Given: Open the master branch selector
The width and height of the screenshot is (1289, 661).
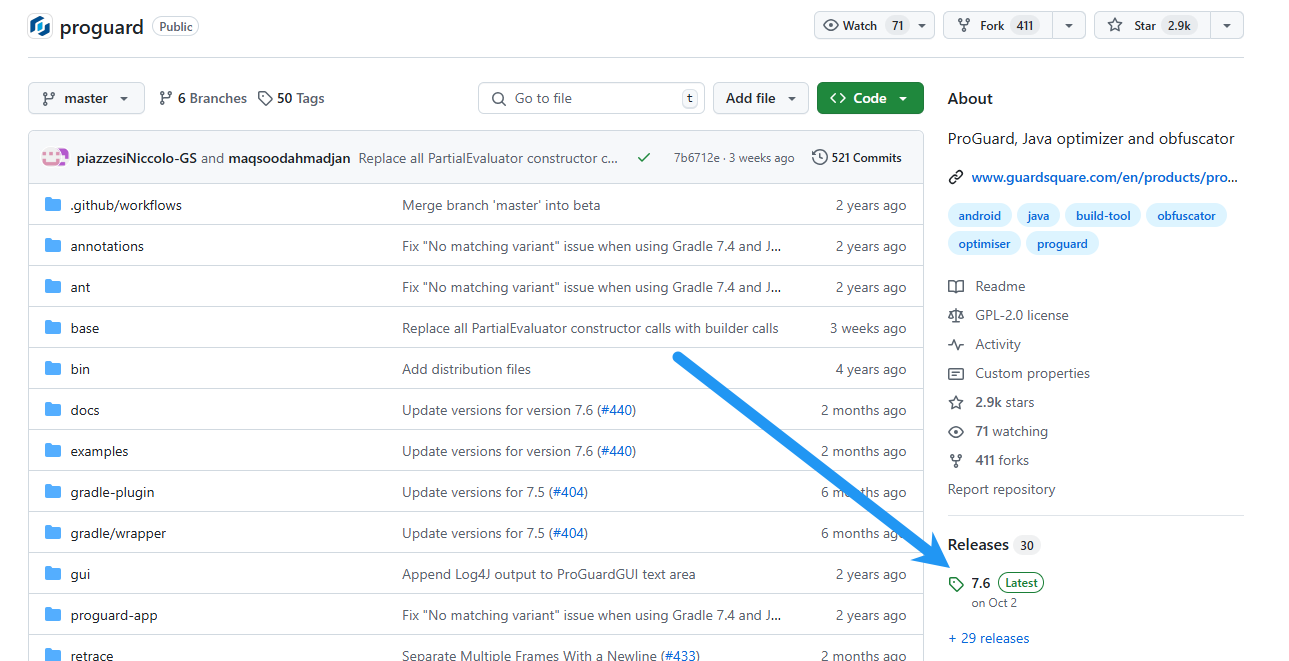Looking at the screenshot, I should (x=86, y=98).
